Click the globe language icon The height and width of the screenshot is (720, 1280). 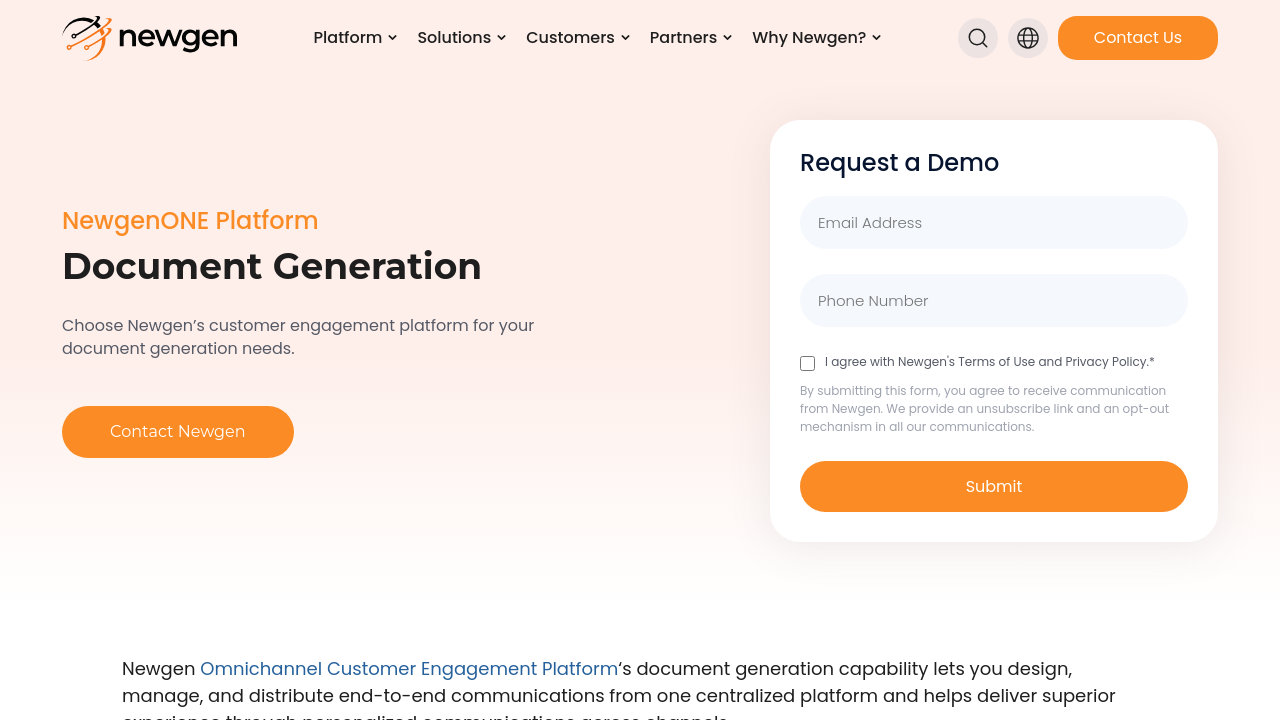(1028, 38)
